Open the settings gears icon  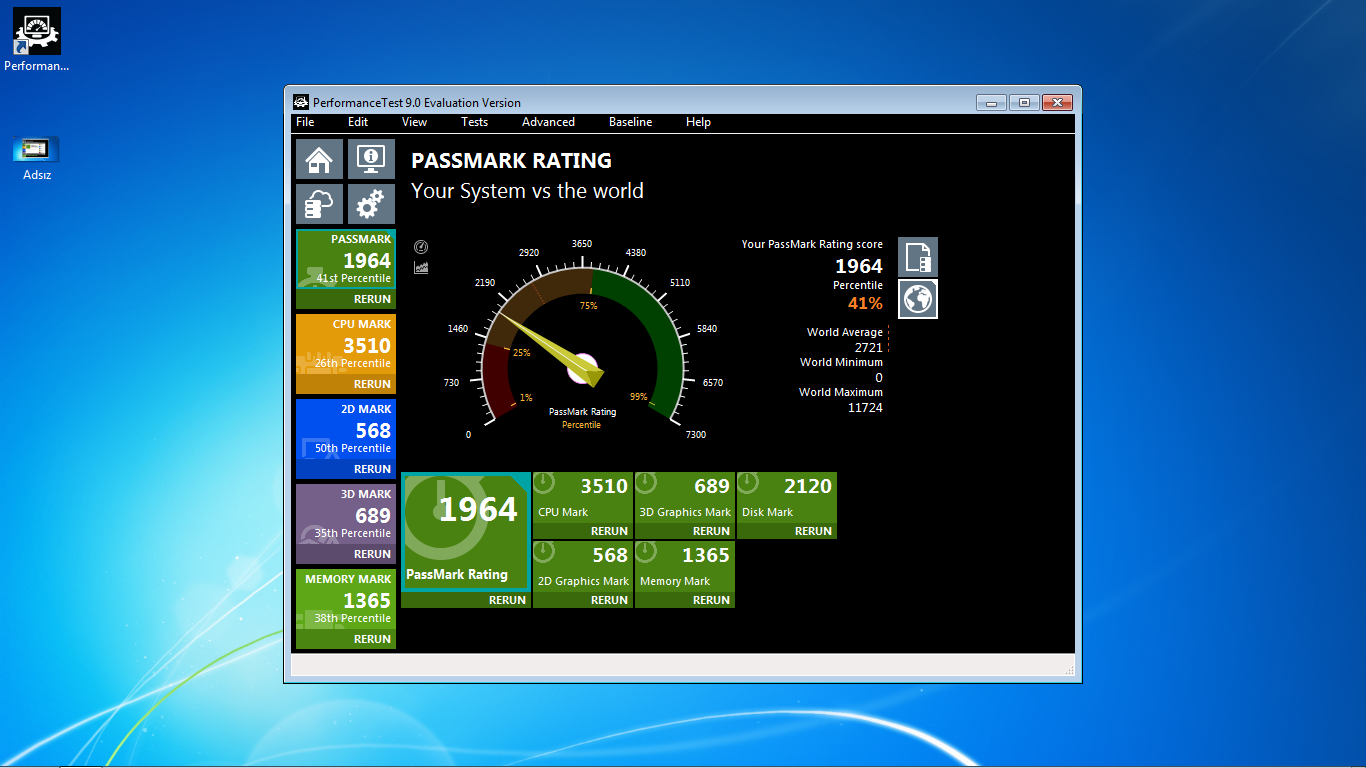(x=371, y=204)
